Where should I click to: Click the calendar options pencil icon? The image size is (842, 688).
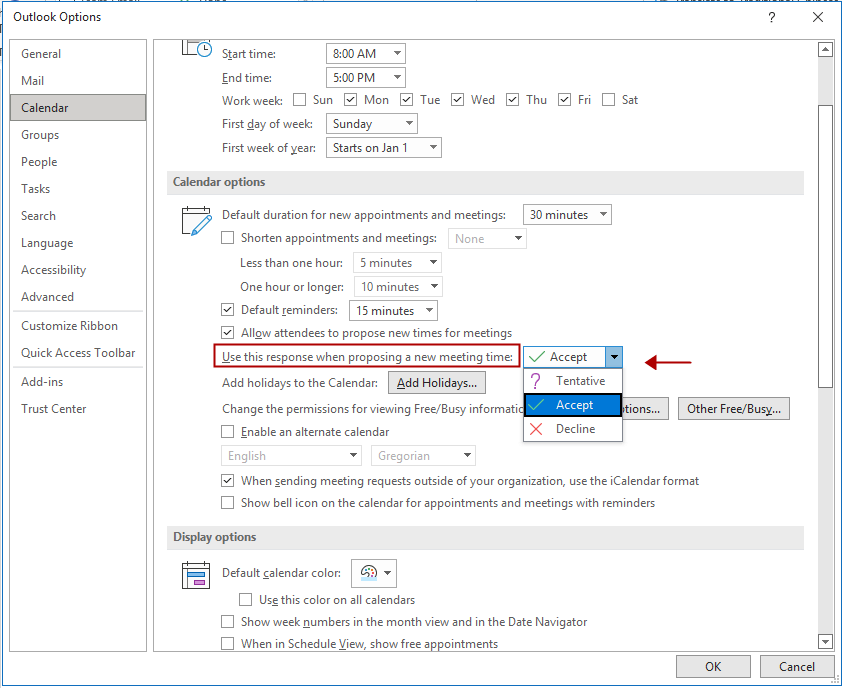196,220
